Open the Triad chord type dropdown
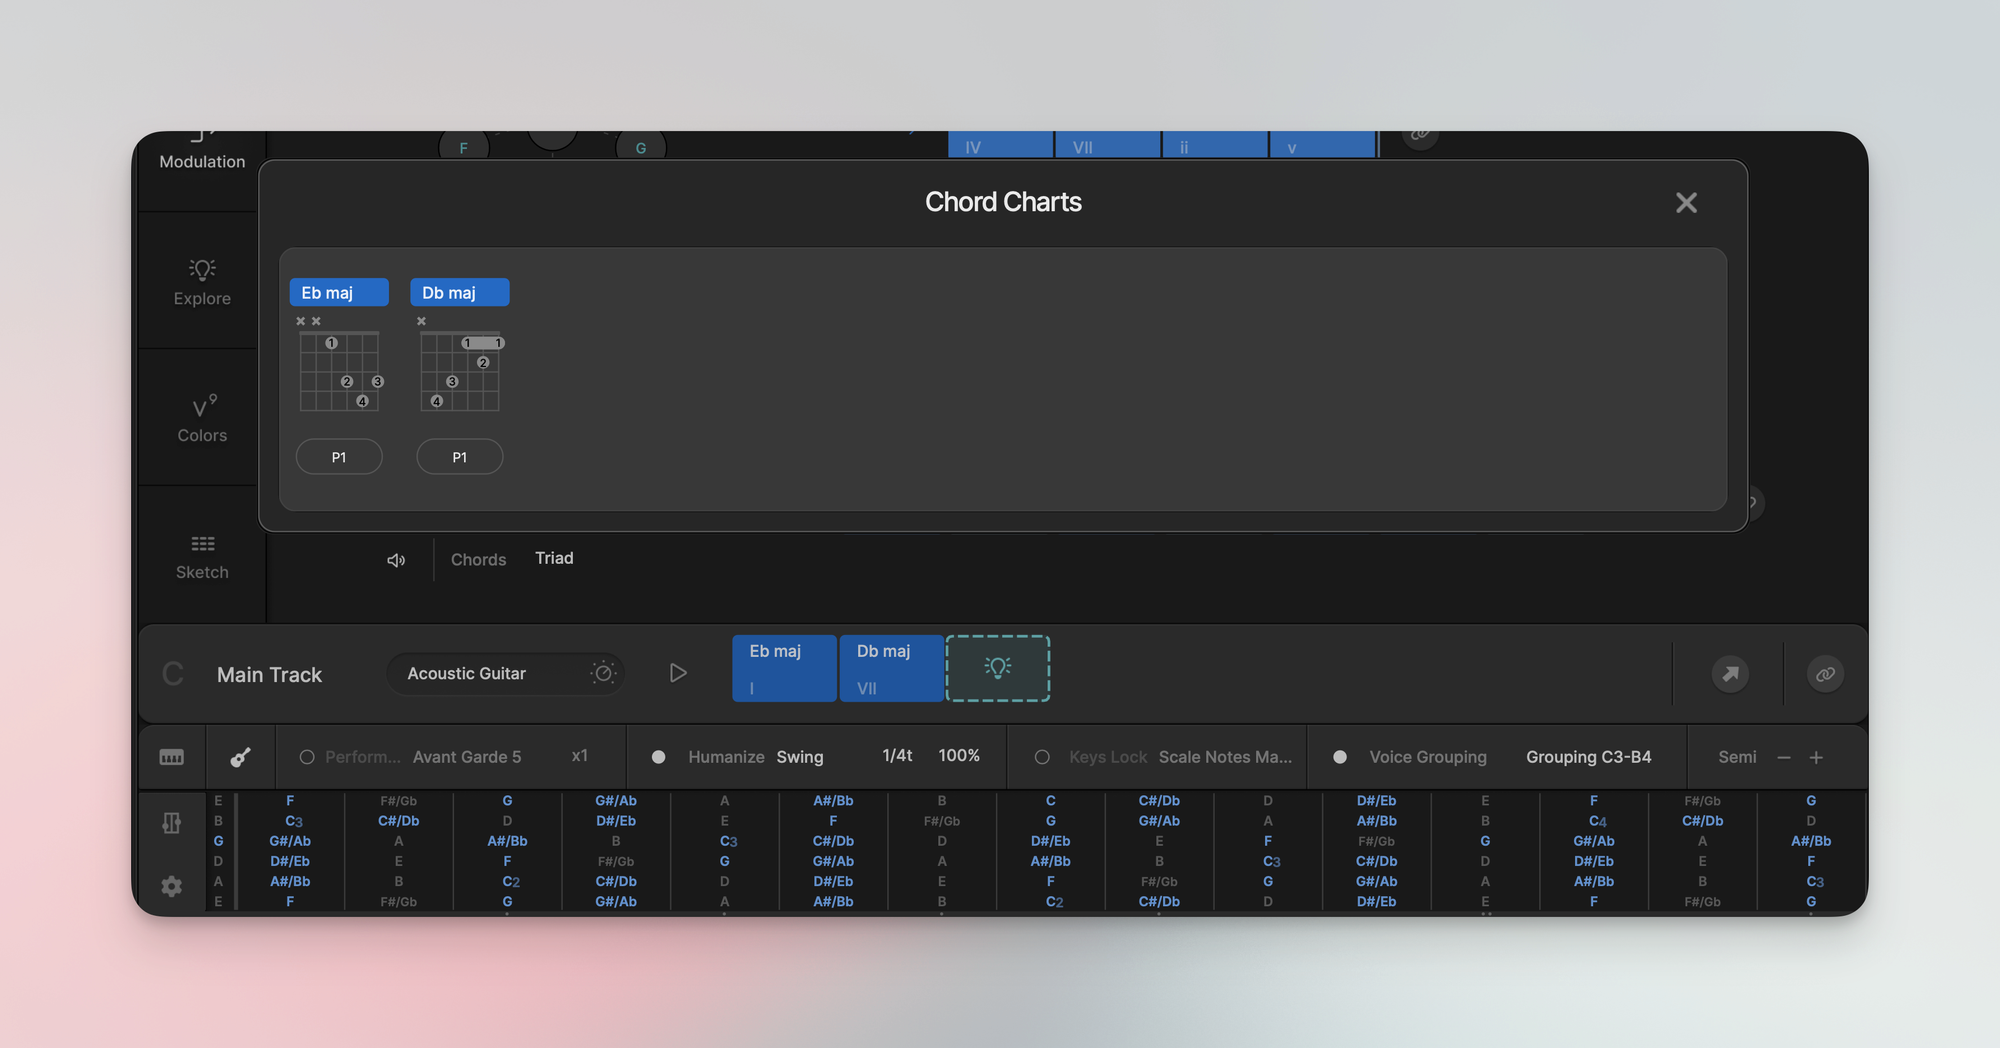The image size is (2000, 1048). click(554, 558)
